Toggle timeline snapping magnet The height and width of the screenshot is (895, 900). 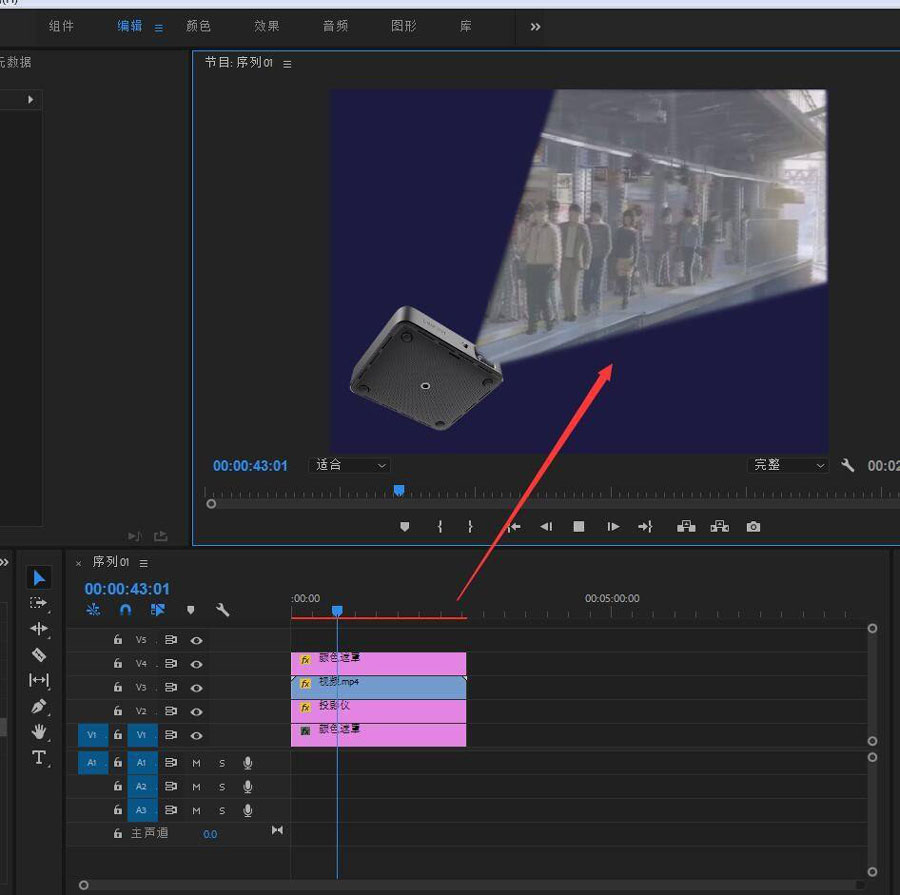(125, 610)
